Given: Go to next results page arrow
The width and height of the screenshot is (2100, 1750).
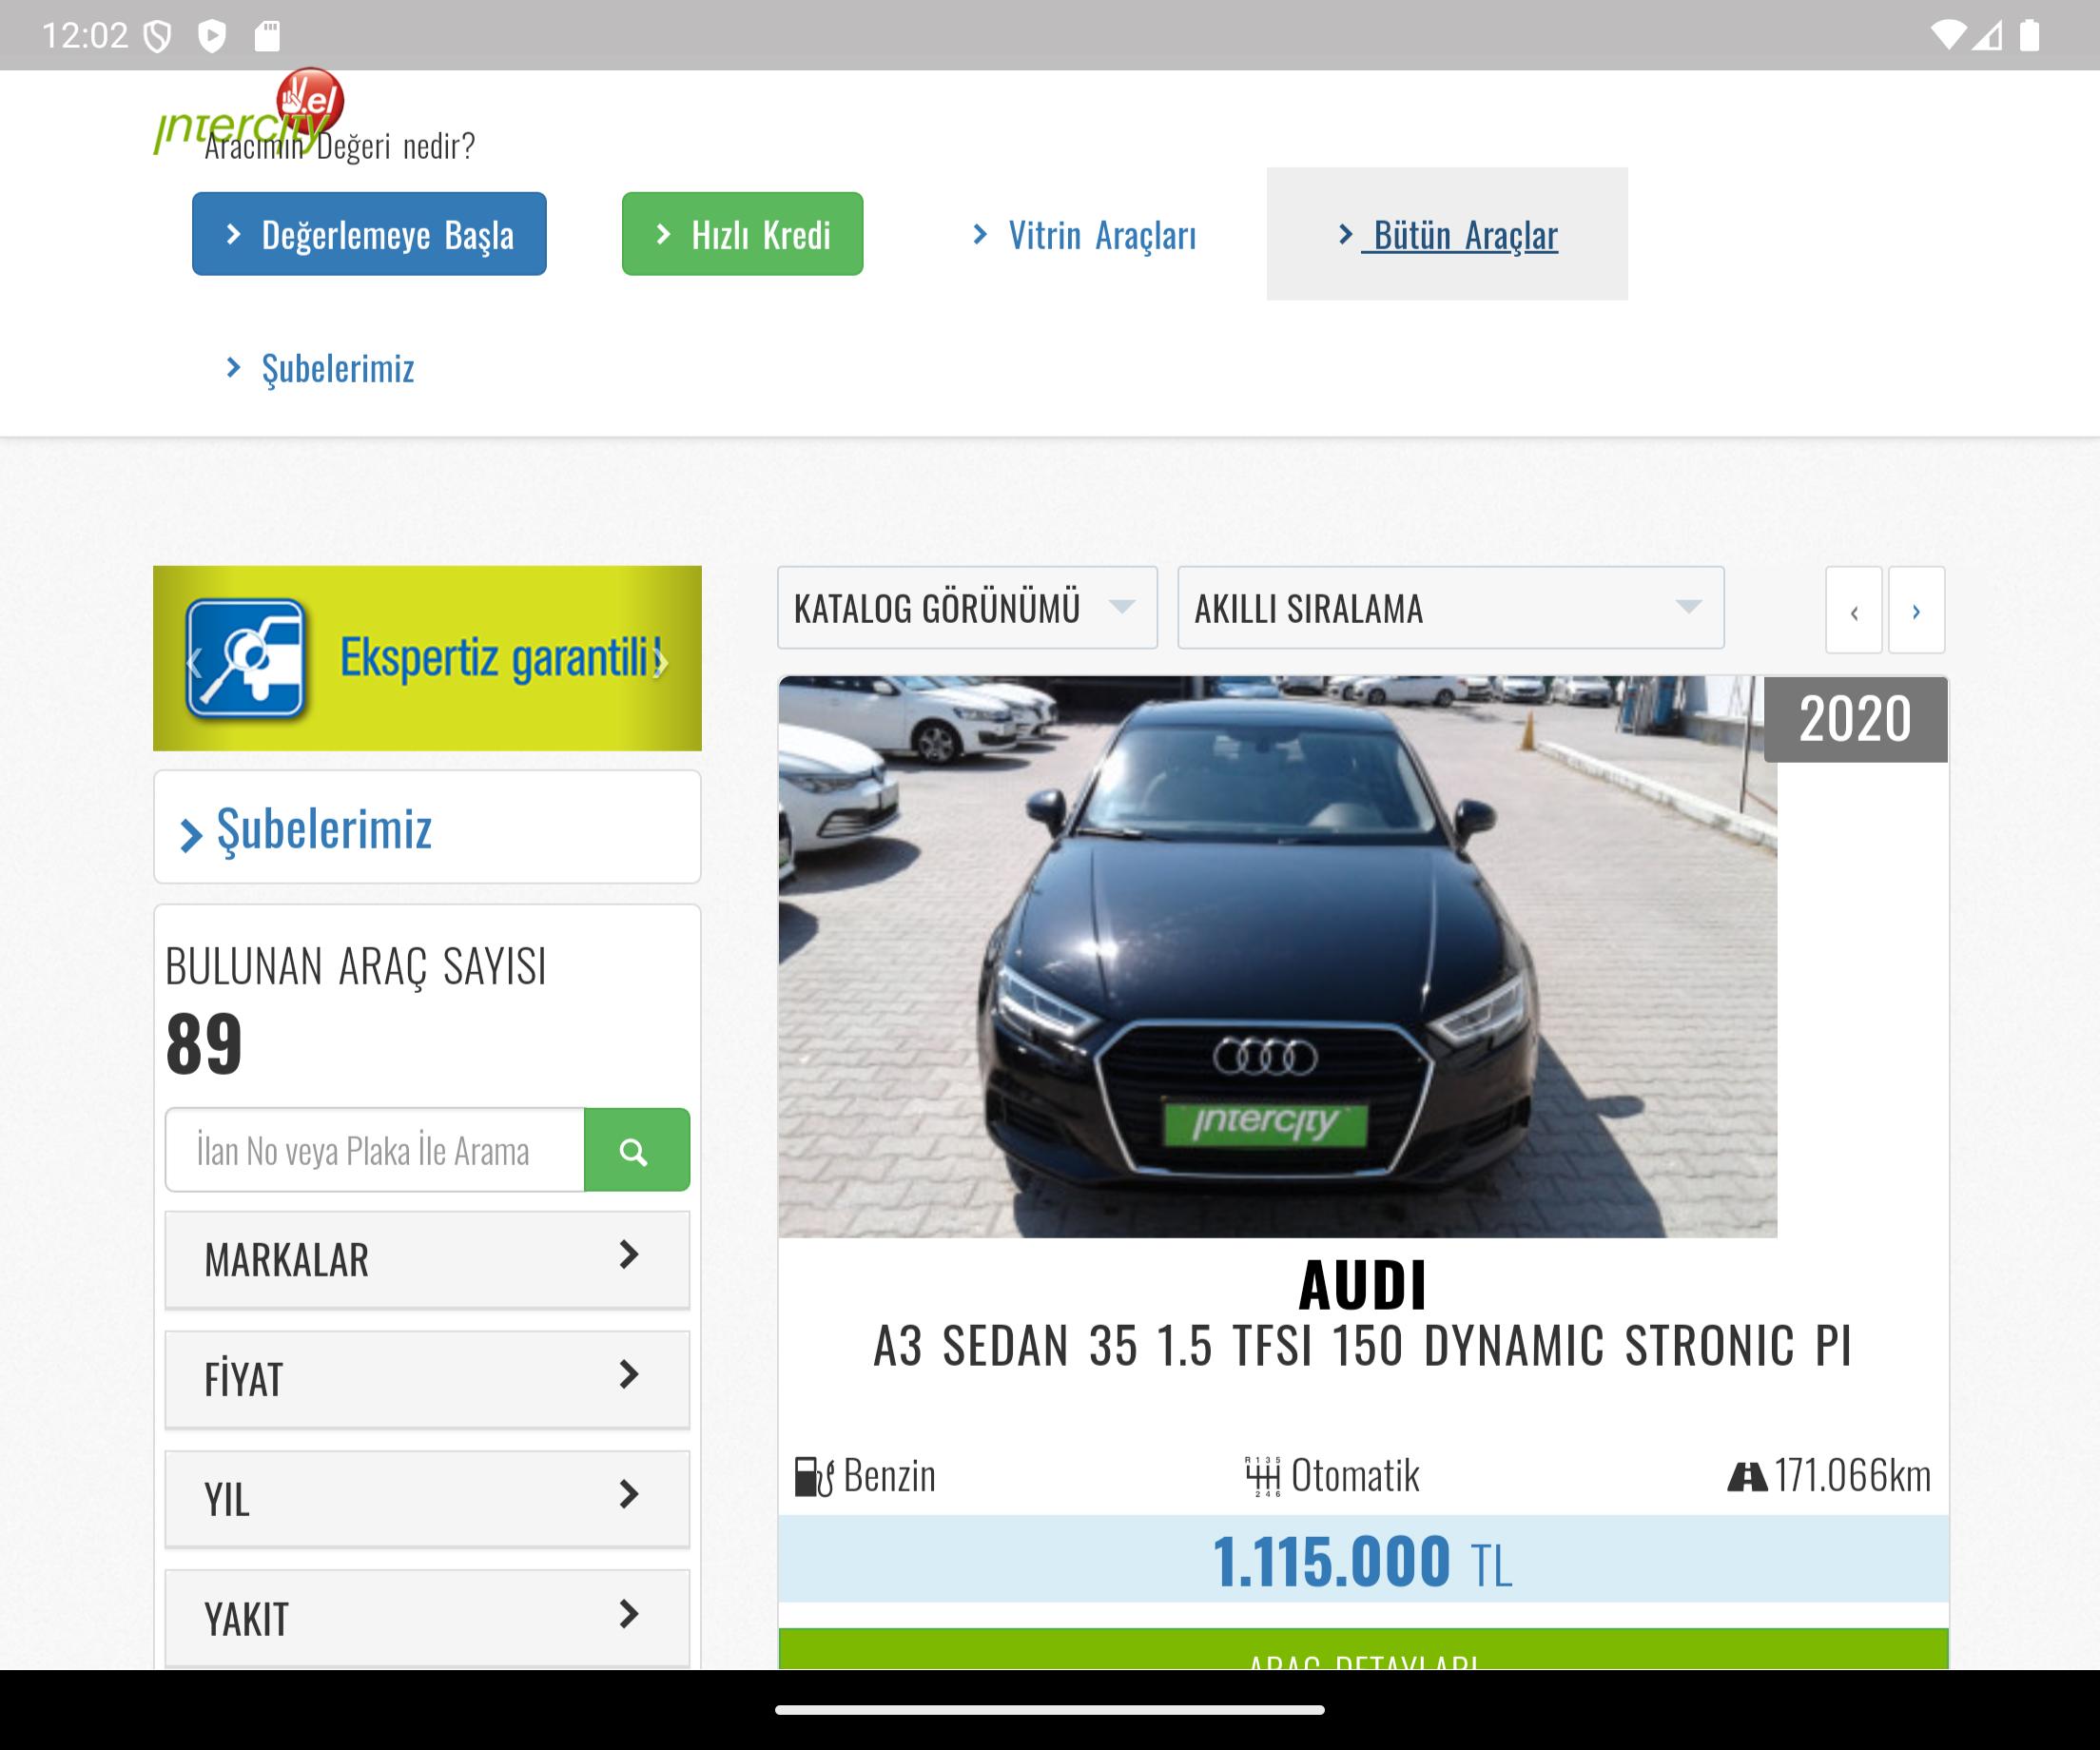Looking at the screenshot, I should click(x=1916, y=610).
